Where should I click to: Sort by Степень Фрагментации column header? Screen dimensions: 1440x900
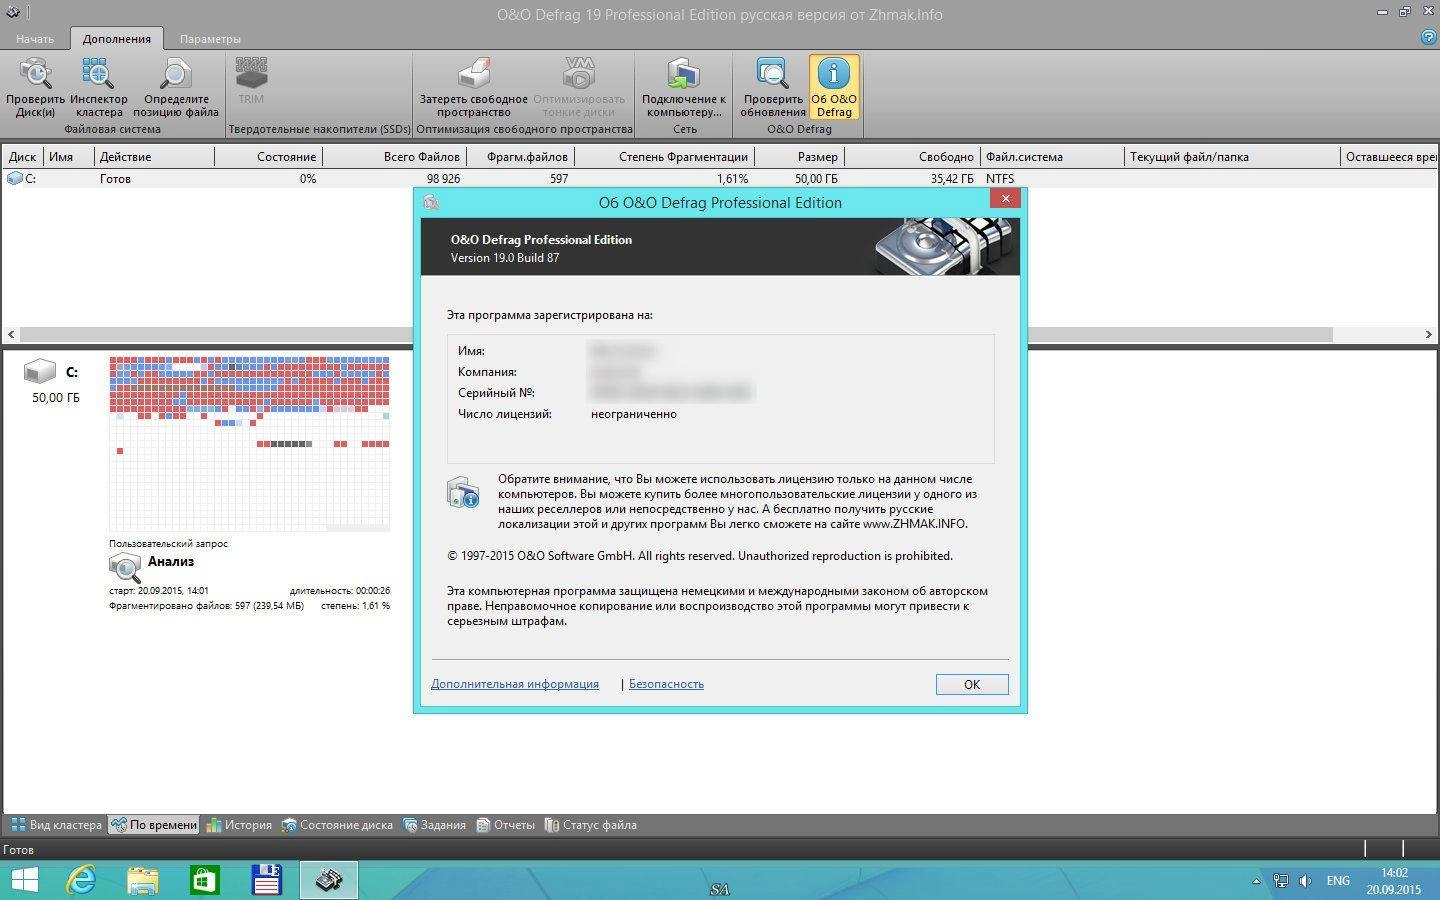click(665, 157)
